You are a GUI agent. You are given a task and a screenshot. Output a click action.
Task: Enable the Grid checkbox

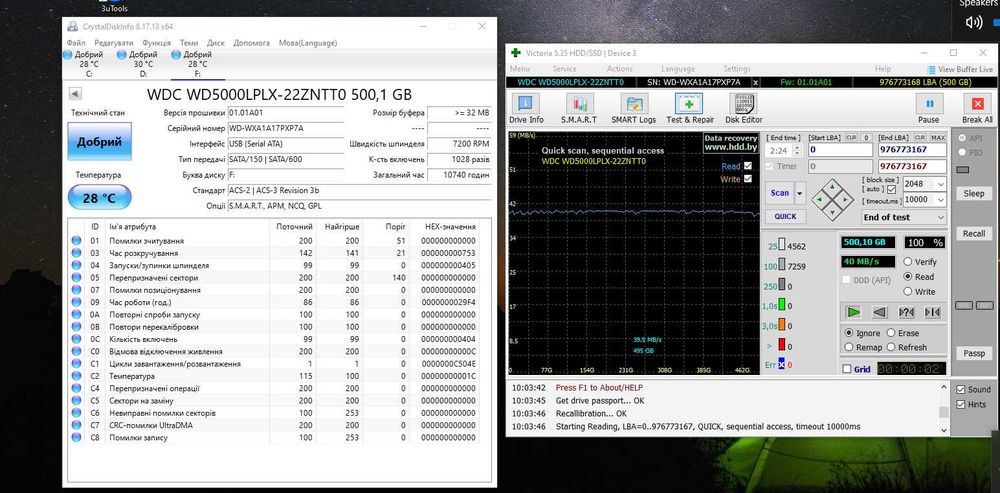click(x=846, y=369)
